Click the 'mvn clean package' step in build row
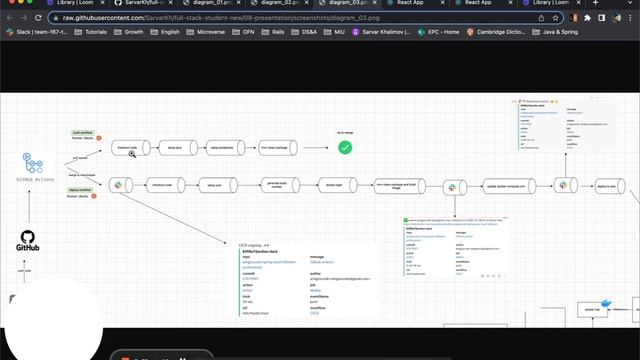The height and width of the screenshot is (360, 640). (x=278, y=147)
